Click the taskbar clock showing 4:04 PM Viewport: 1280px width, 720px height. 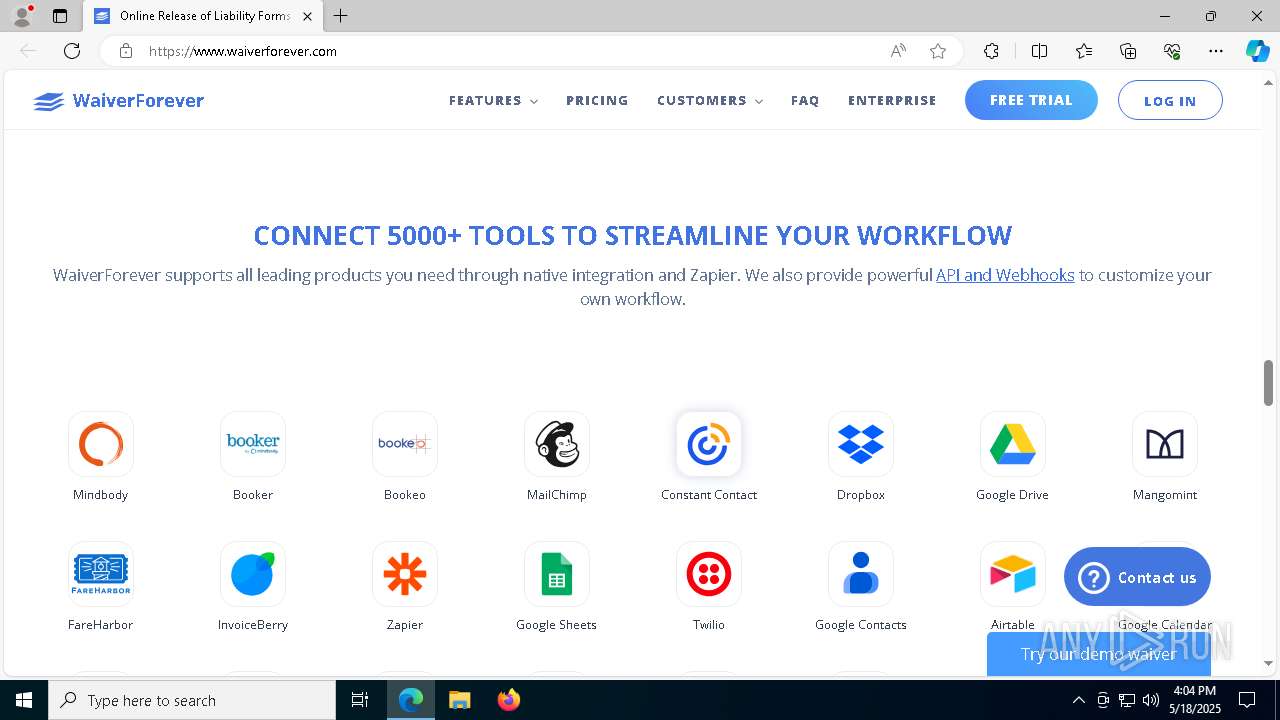pyautogui.click(x=1194, y=700)
